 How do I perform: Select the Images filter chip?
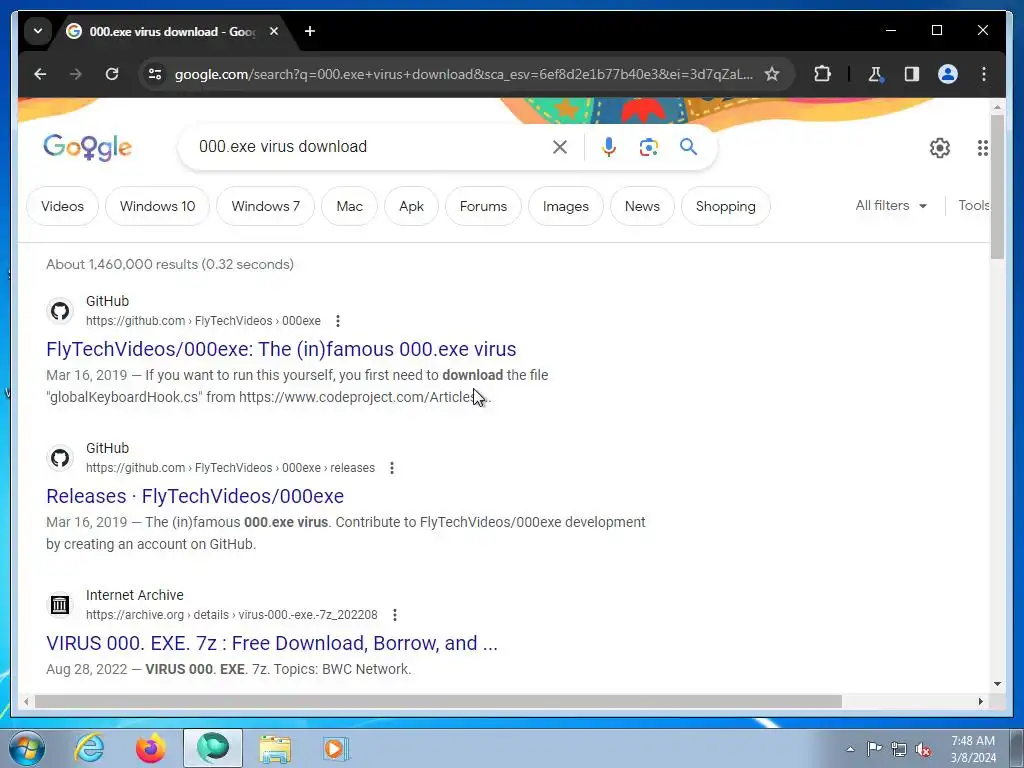point(566,206)
